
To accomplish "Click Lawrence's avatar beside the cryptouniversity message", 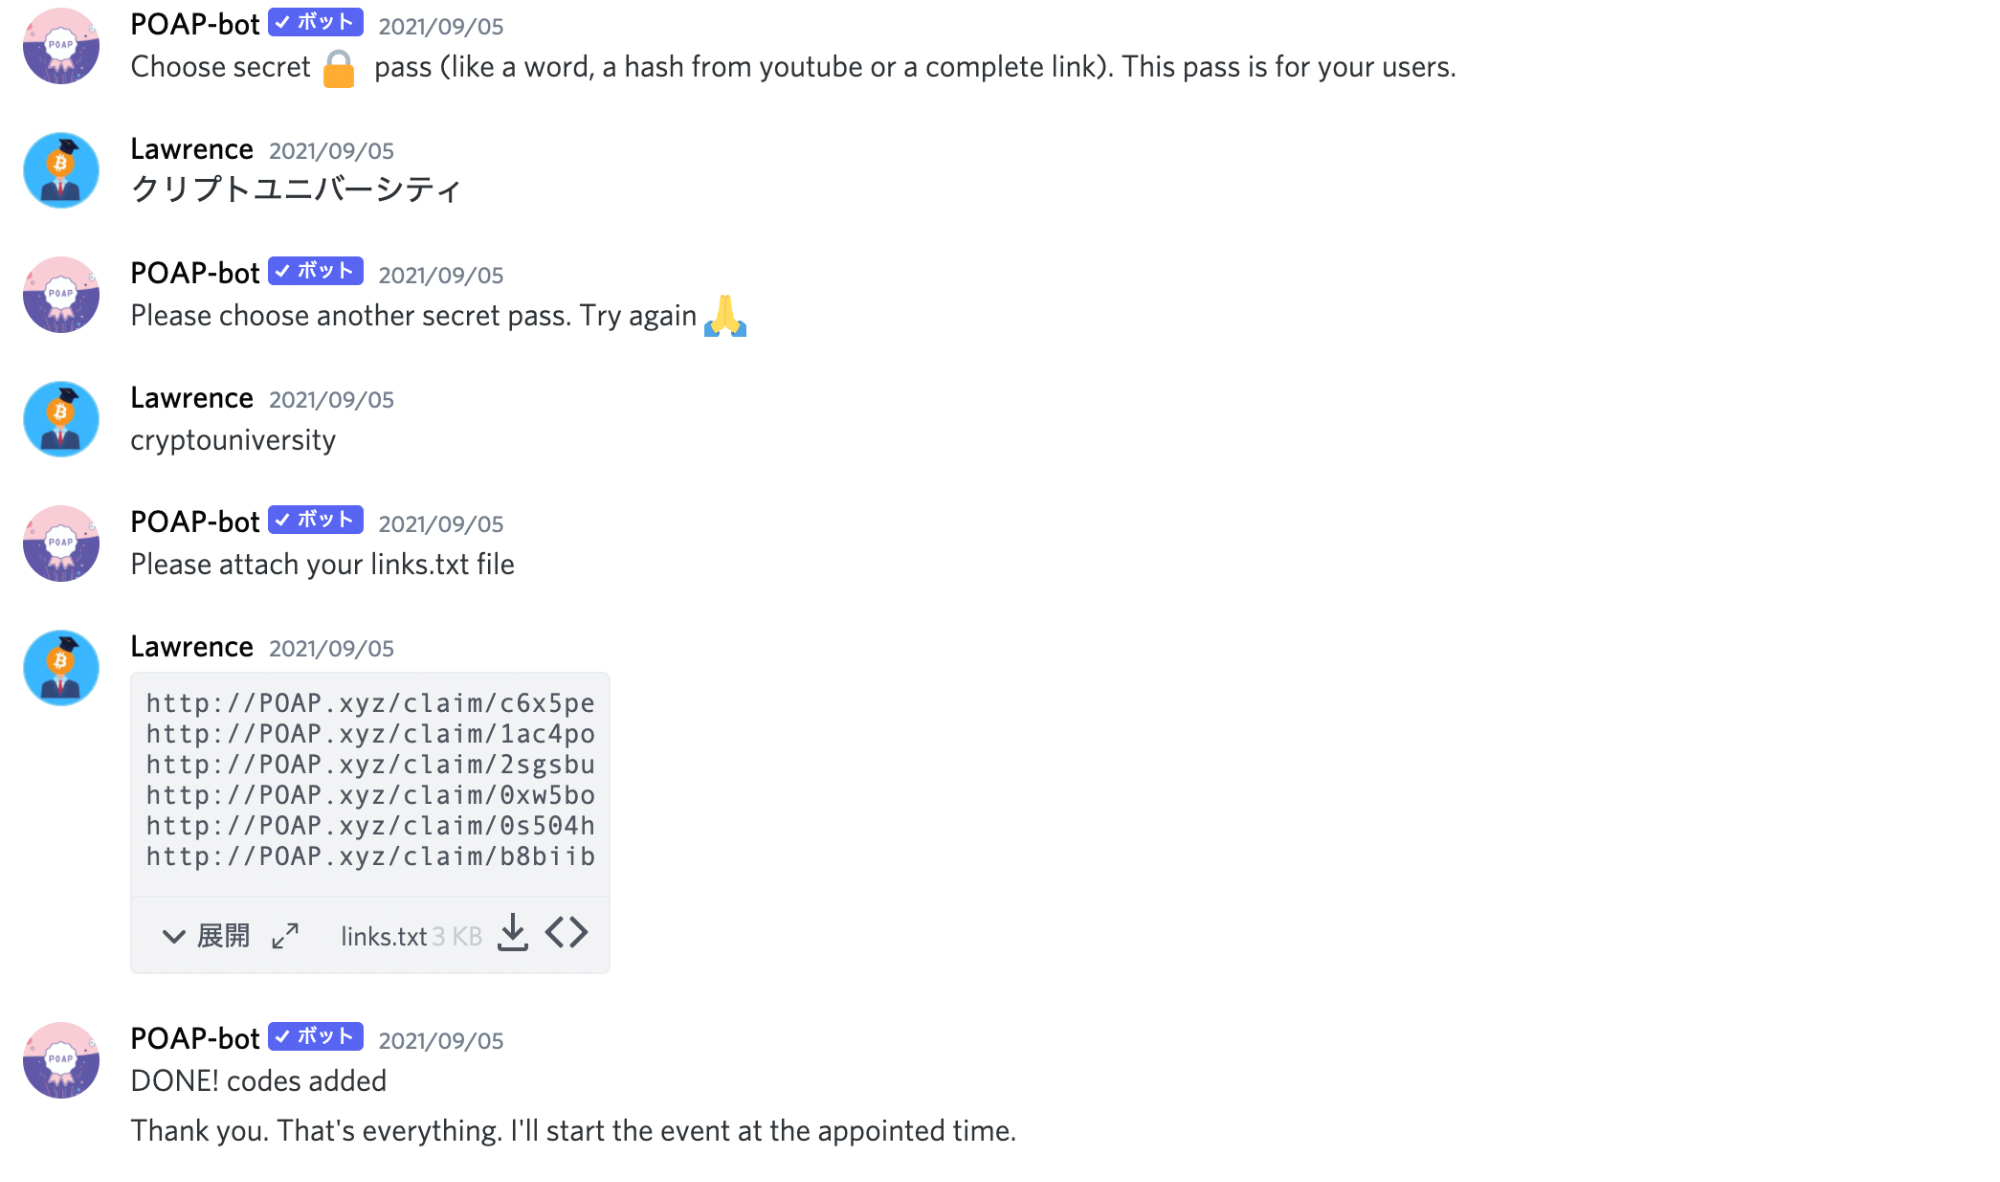I will (x=61, y=419).
